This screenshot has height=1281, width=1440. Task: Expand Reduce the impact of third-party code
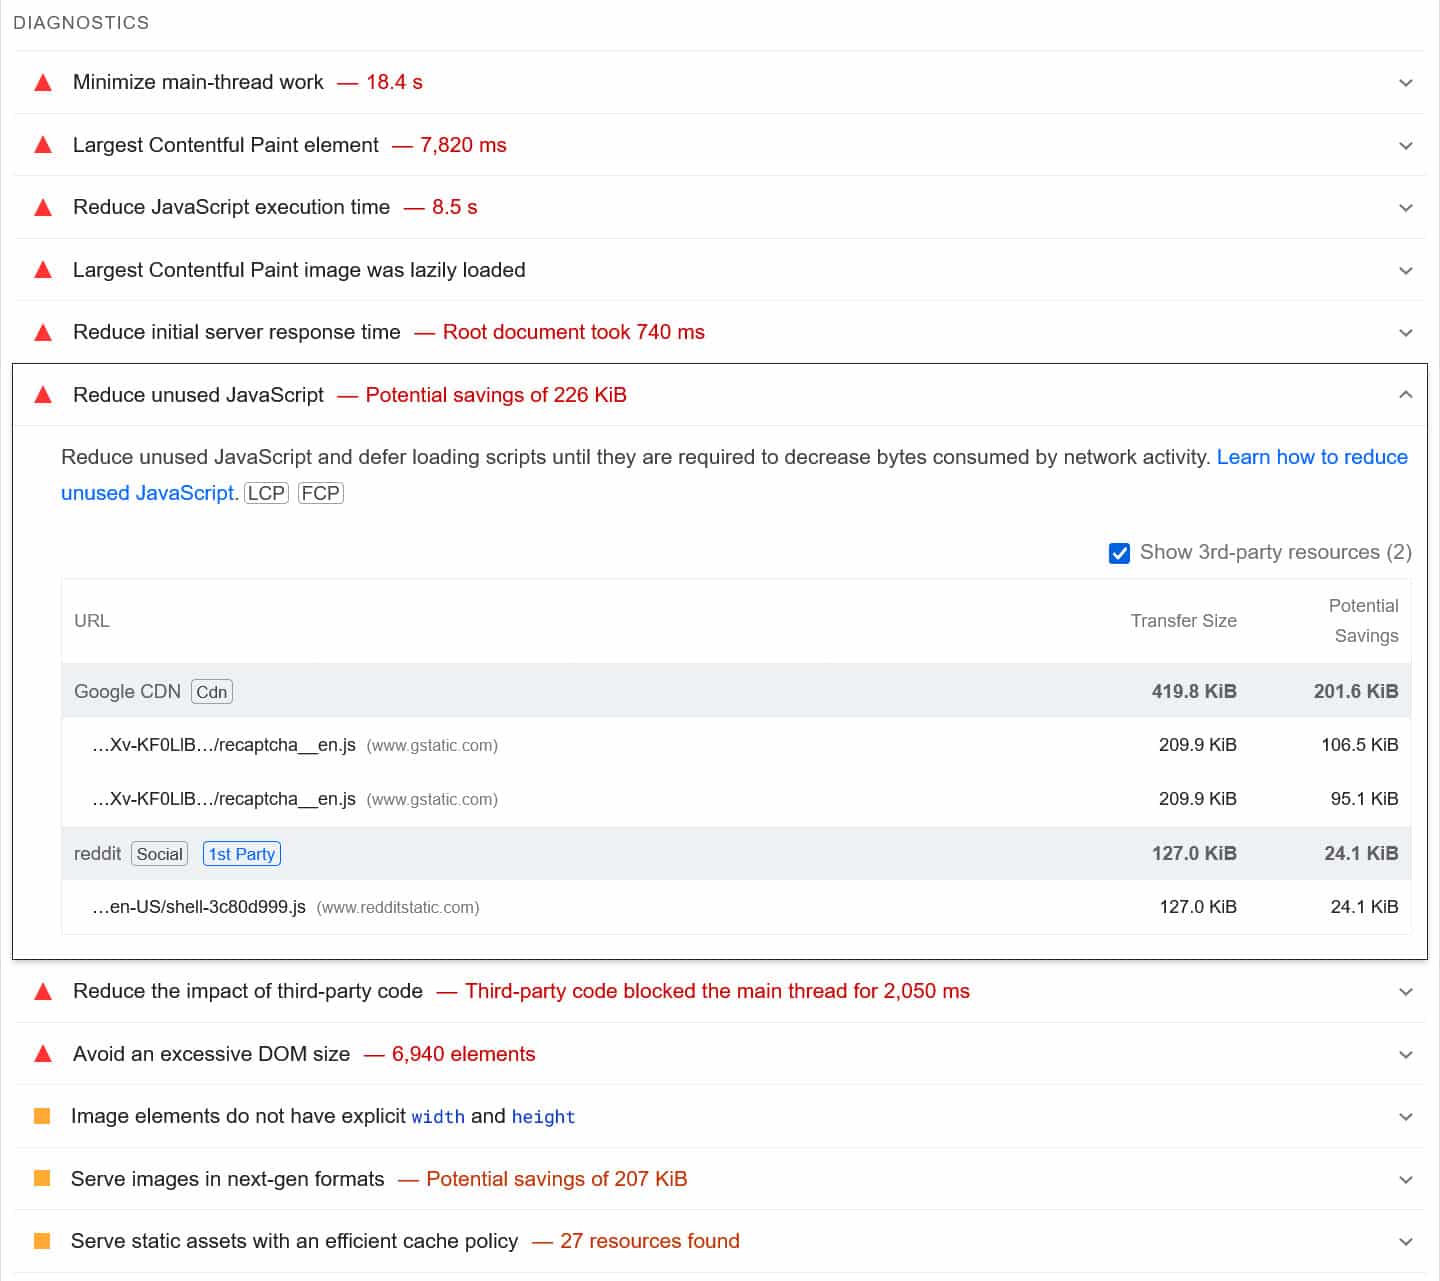[1405, 992]
